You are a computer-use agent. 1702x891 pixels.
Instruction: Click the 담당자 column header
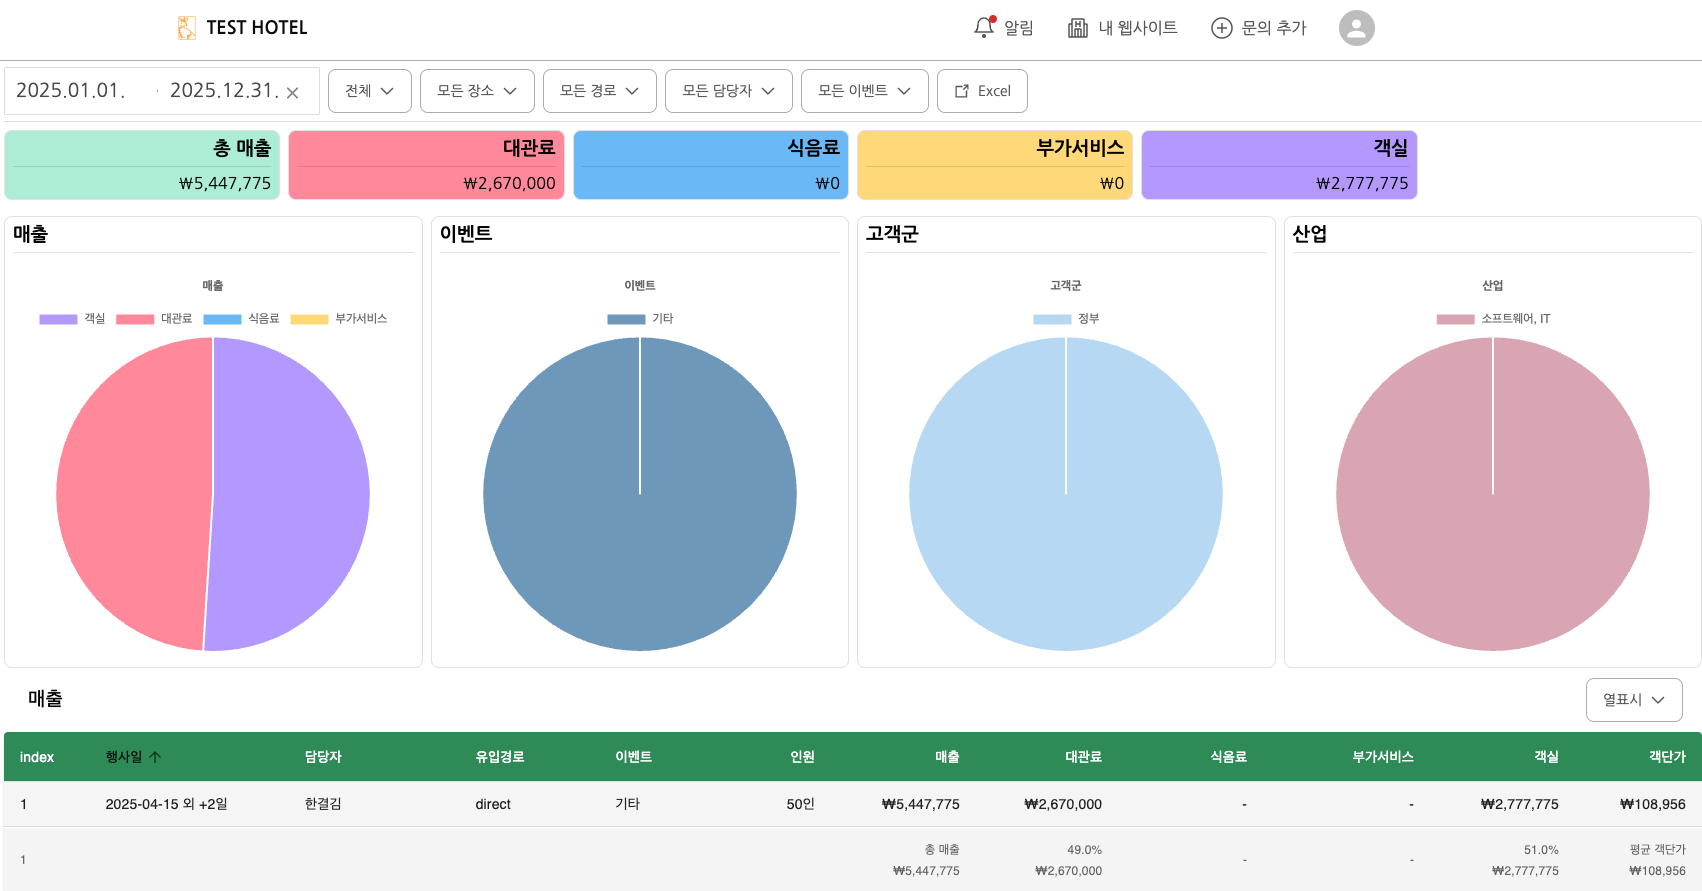(323, 757)
